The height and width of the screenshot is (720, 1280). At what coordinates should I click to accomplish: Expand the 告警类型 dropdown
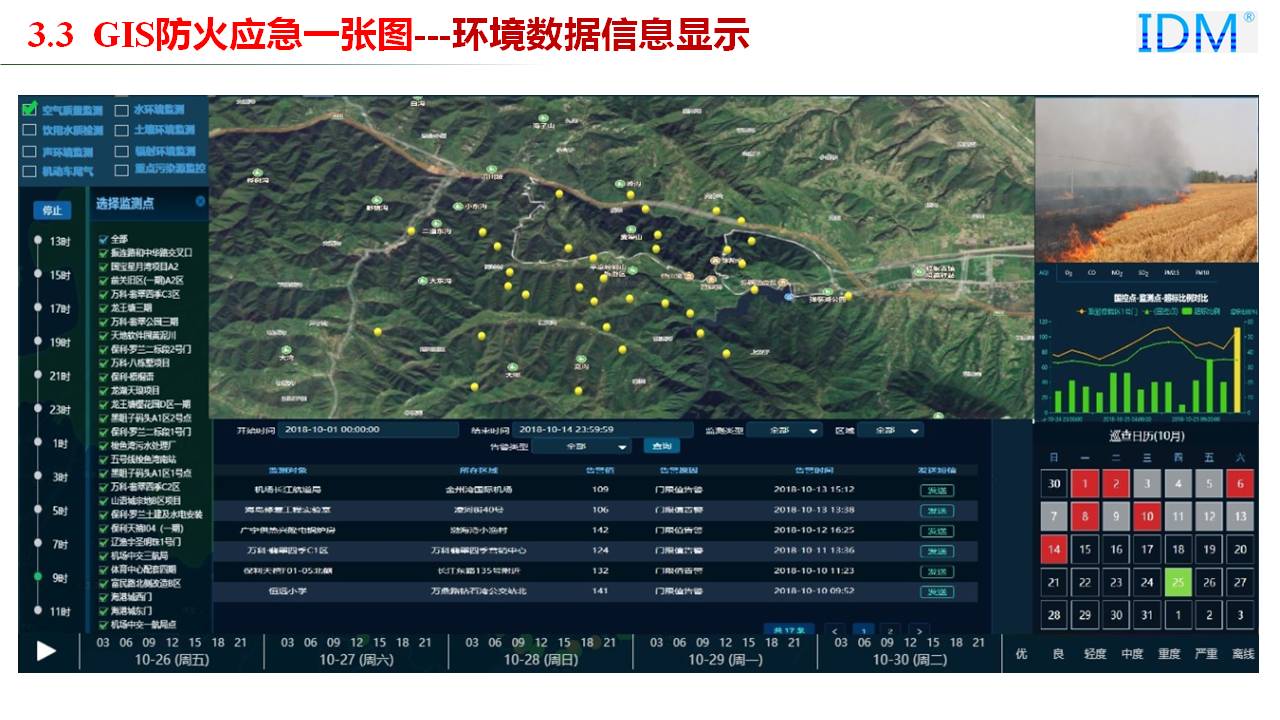pyautogui.click(x=582, y=447)
